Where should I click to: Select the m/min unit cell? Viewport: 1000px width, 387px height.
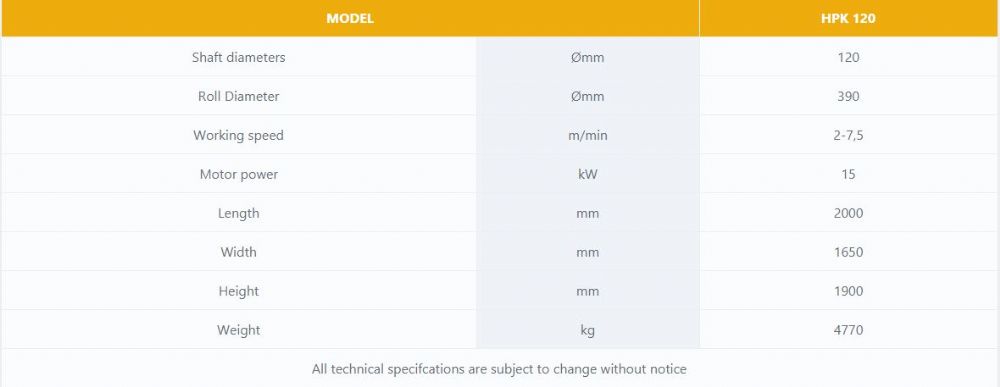pyautogui.click(x=587, y=135)
